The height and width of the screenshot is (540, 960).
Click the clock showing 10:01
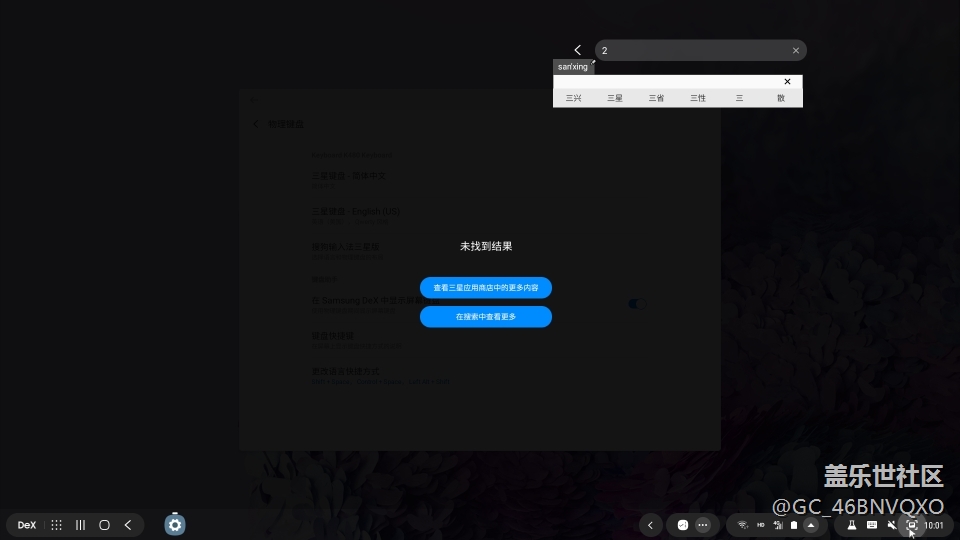[x=934, y=525]
